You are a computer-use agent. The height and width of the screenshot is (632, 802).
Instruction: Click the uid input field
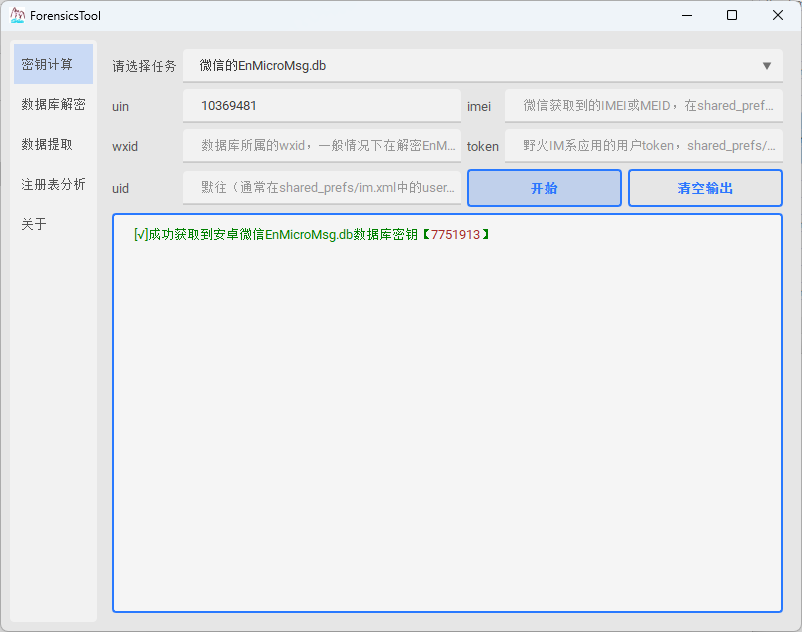coord(321,188)
